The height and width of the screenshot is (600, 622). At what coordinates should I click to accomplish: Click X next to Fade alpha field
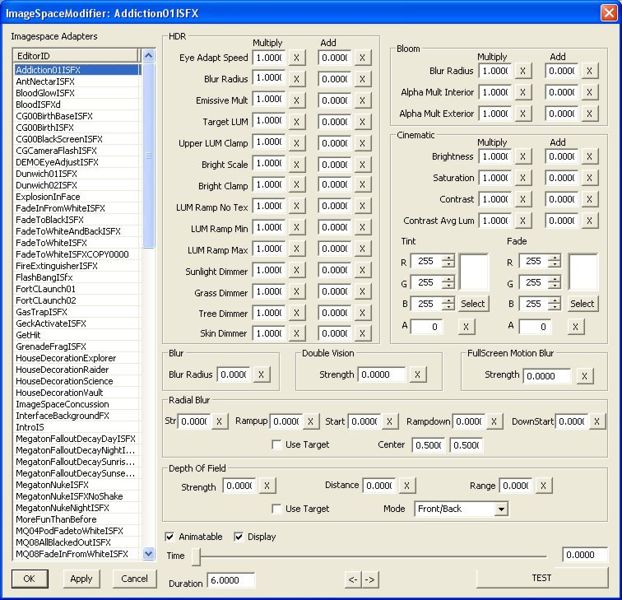[575, 327]
